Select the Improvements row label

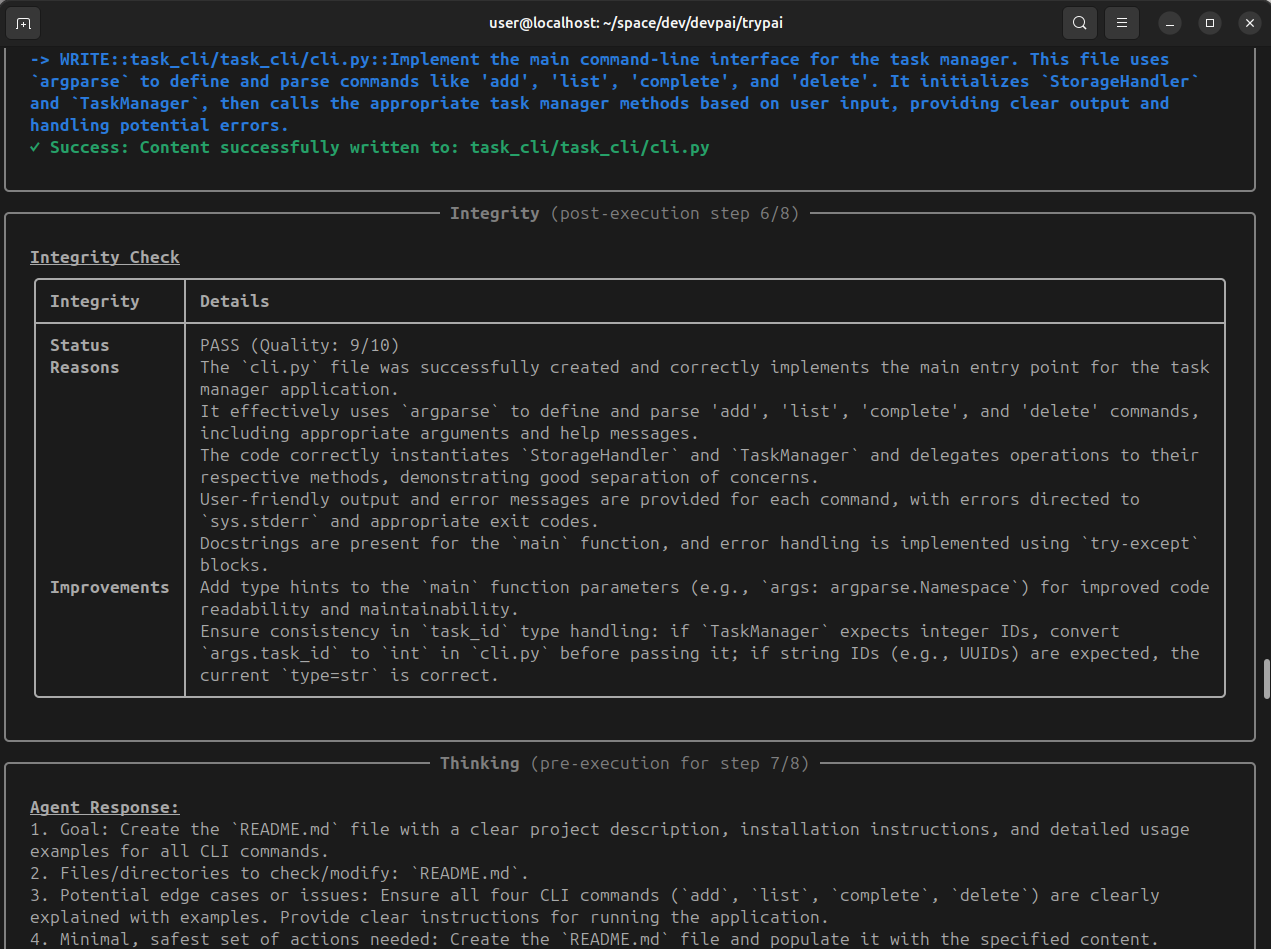click(x=110, y=587)
